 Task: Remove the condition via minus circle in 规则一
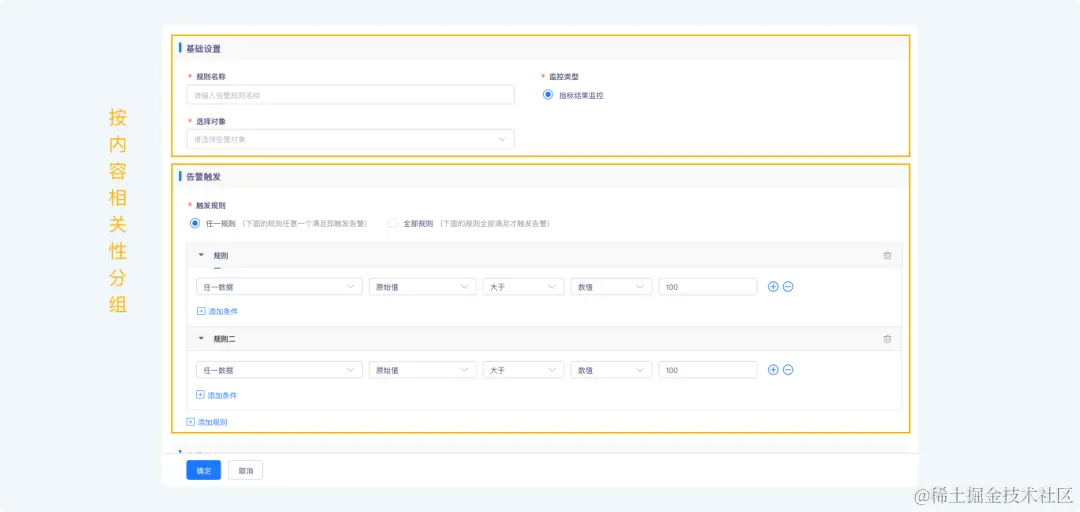(788, 287)
